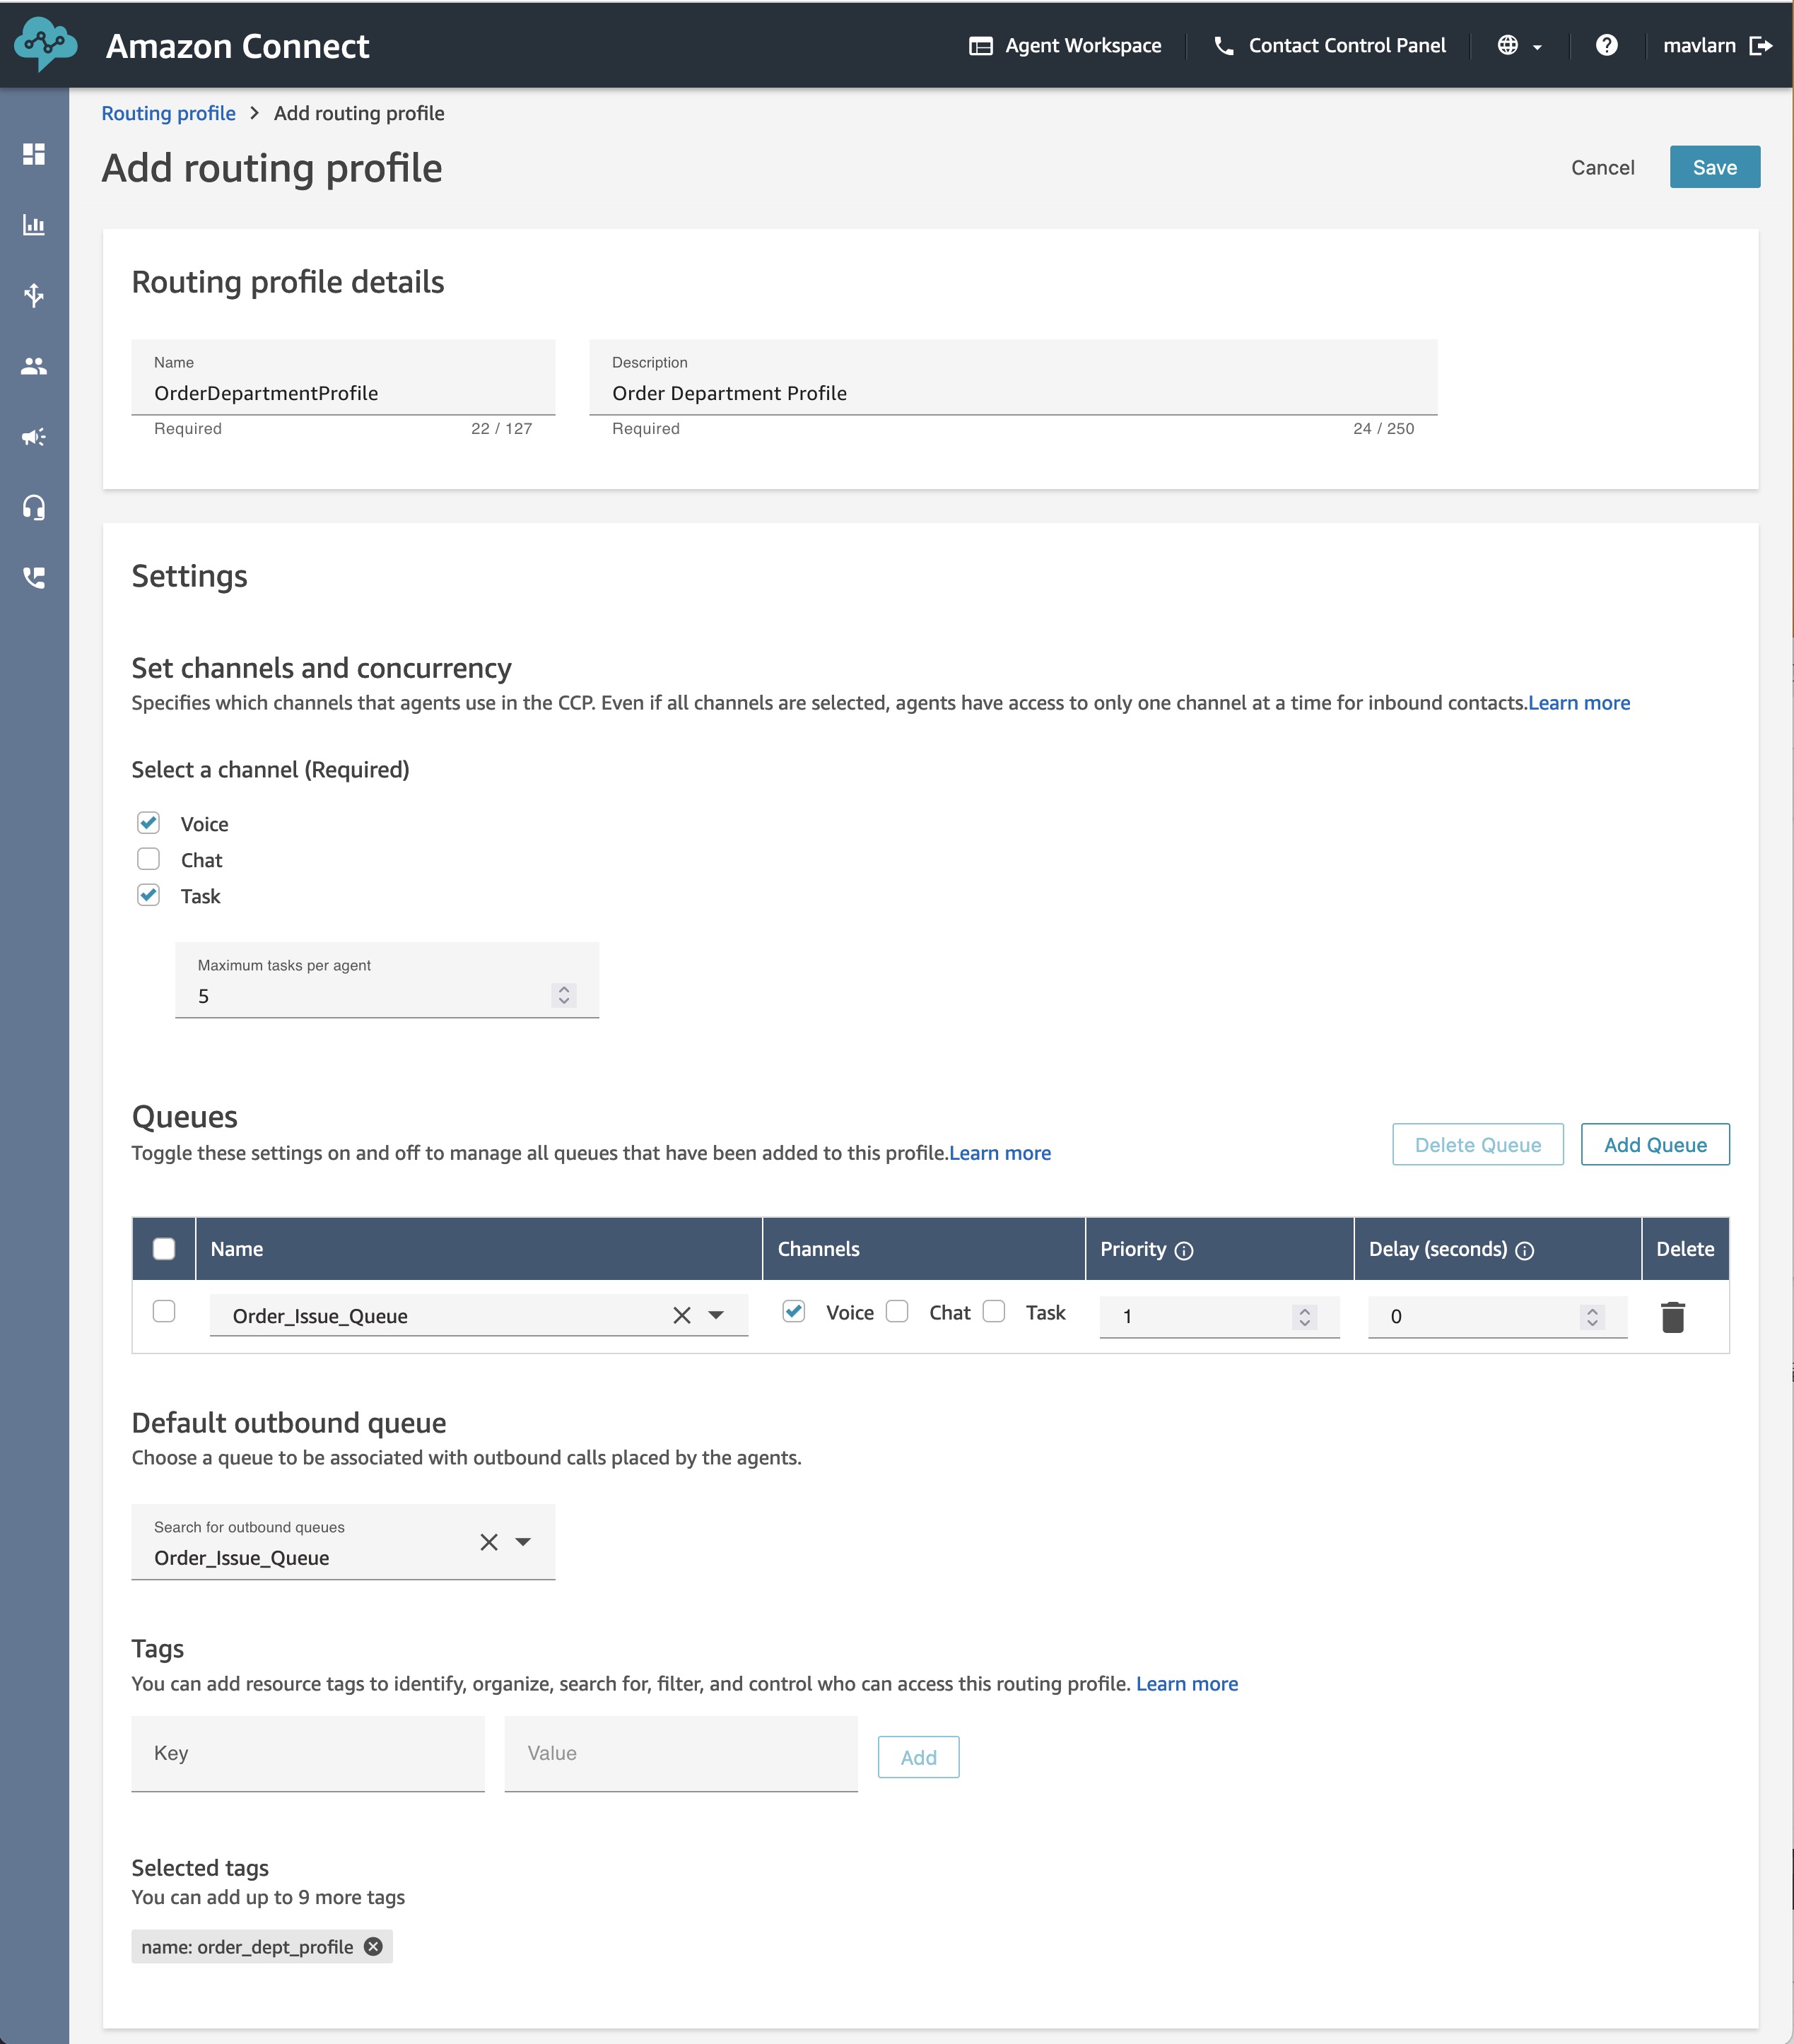Open the dashboard icon in sidebar
This screenshot has width=1794, height=2044.
pyautogui.click(x=34, y=154)
